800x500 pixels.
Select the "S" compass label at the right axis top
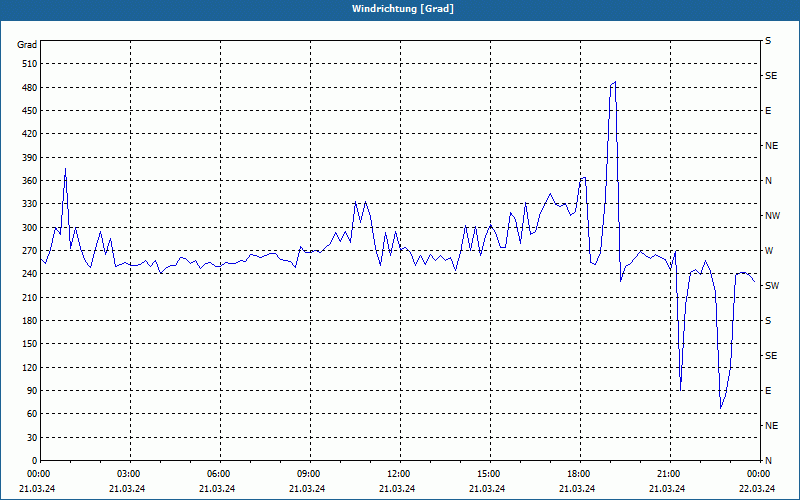tap(768, 41)
